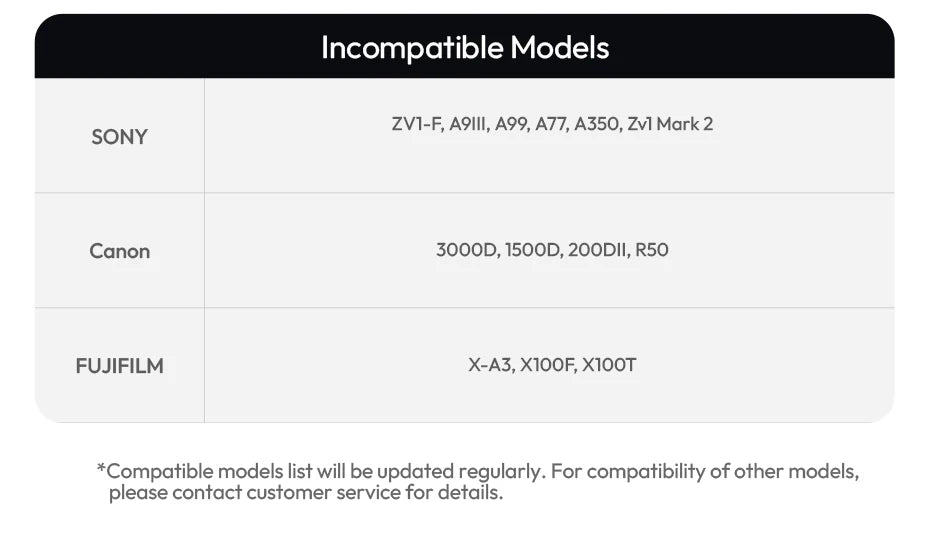Click the 1500D model name

pyautogui.click(x=533, y=250)
